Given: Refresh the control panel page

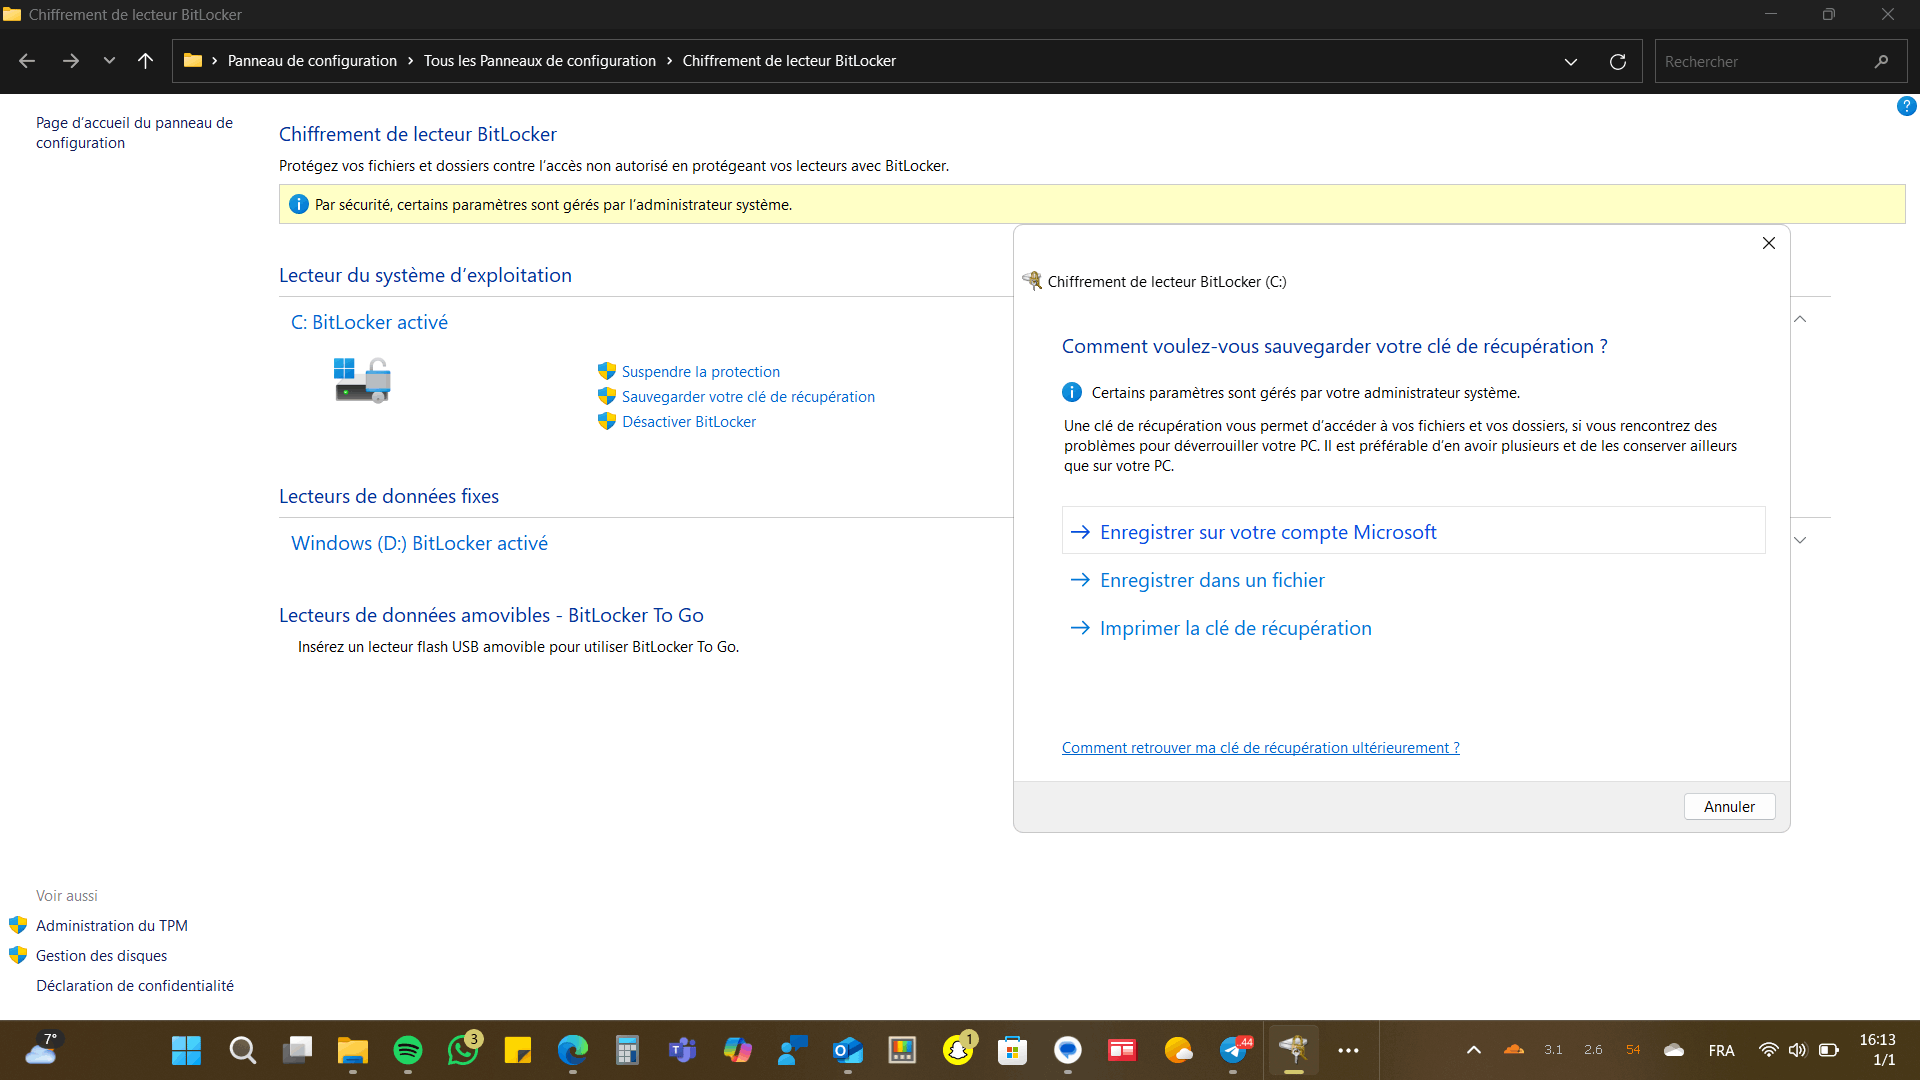Looking at the screenshot, I should tap(1618, 62).
